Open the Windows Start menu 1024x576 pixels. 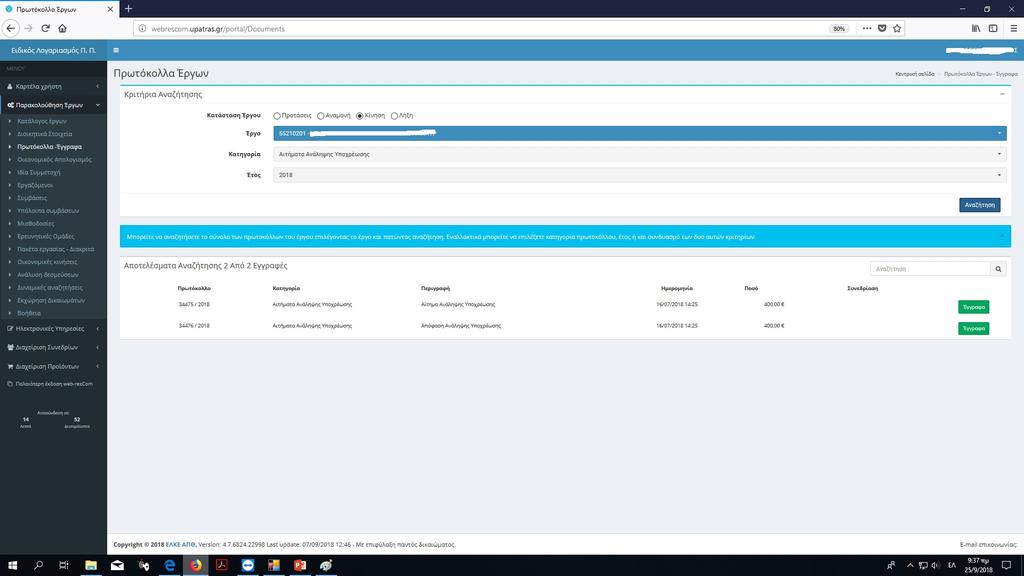pyautogui.click(x=12, y=565)
